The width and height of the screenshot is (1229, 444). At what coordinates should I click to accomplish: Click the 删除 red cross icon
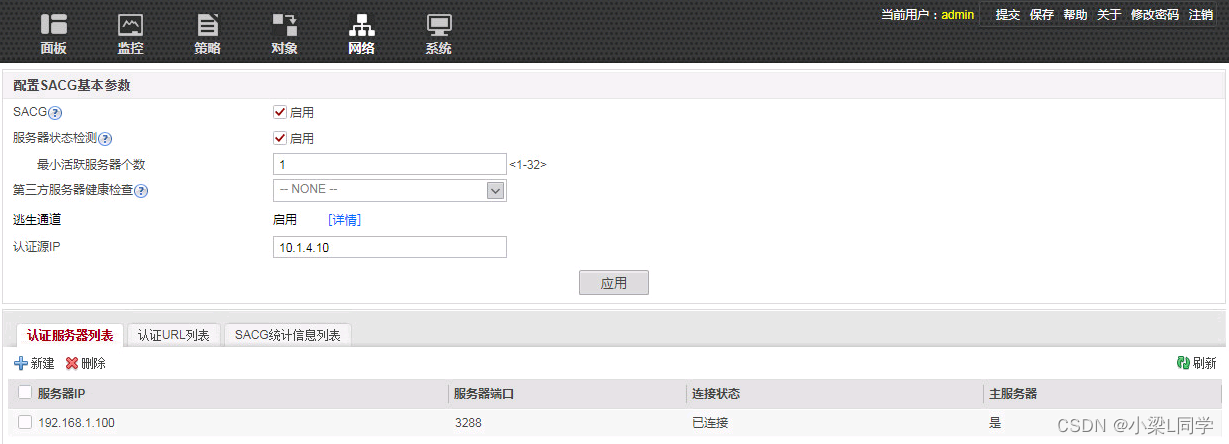click(72, 363)
